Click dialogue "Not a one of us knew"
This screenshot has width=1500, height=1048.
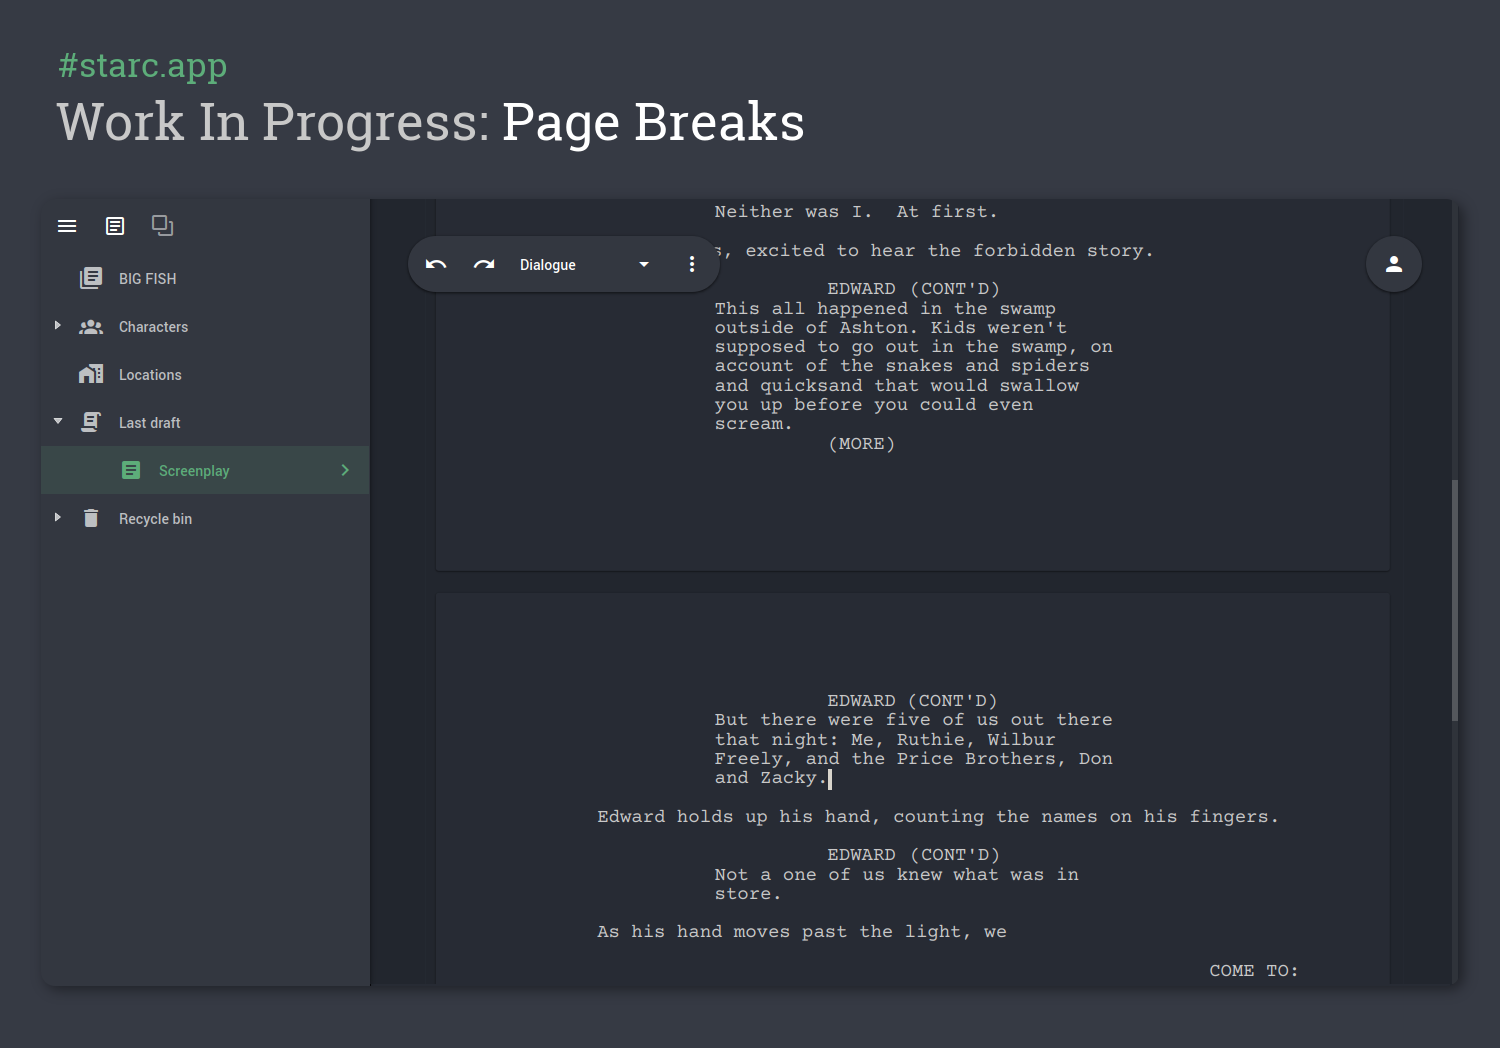pyautogui.click(x=897, y=875)
